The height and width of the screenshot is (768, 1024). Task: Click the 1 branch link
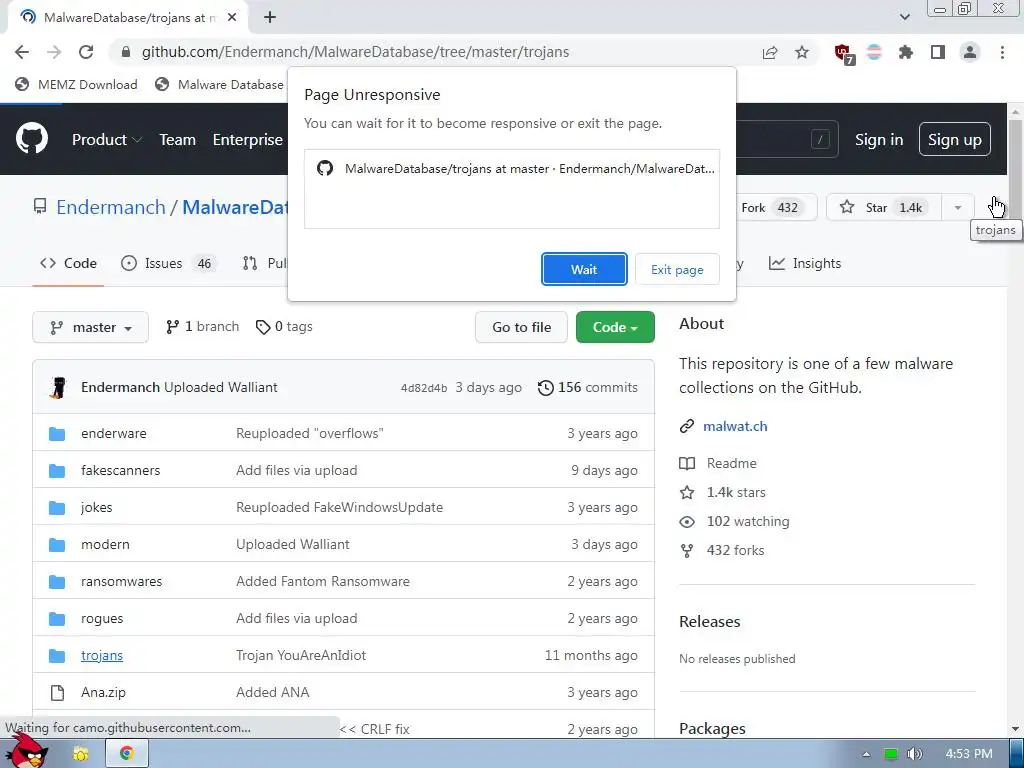point(202,327)
